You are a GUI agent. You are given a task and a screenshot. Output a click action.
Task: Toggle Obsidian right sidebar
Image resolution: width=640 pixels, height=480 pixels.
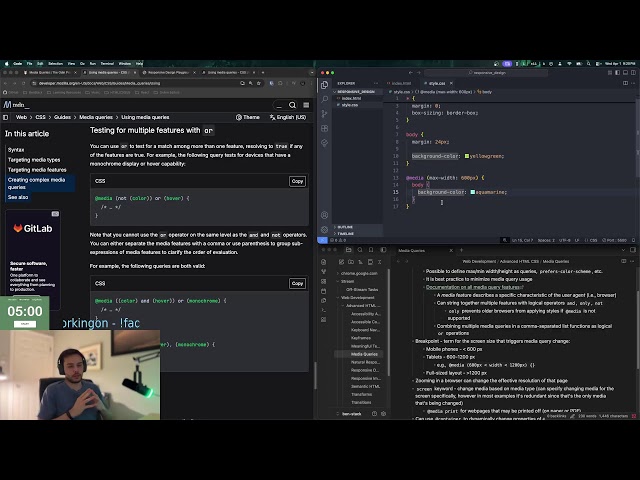(x=633, y=250)
